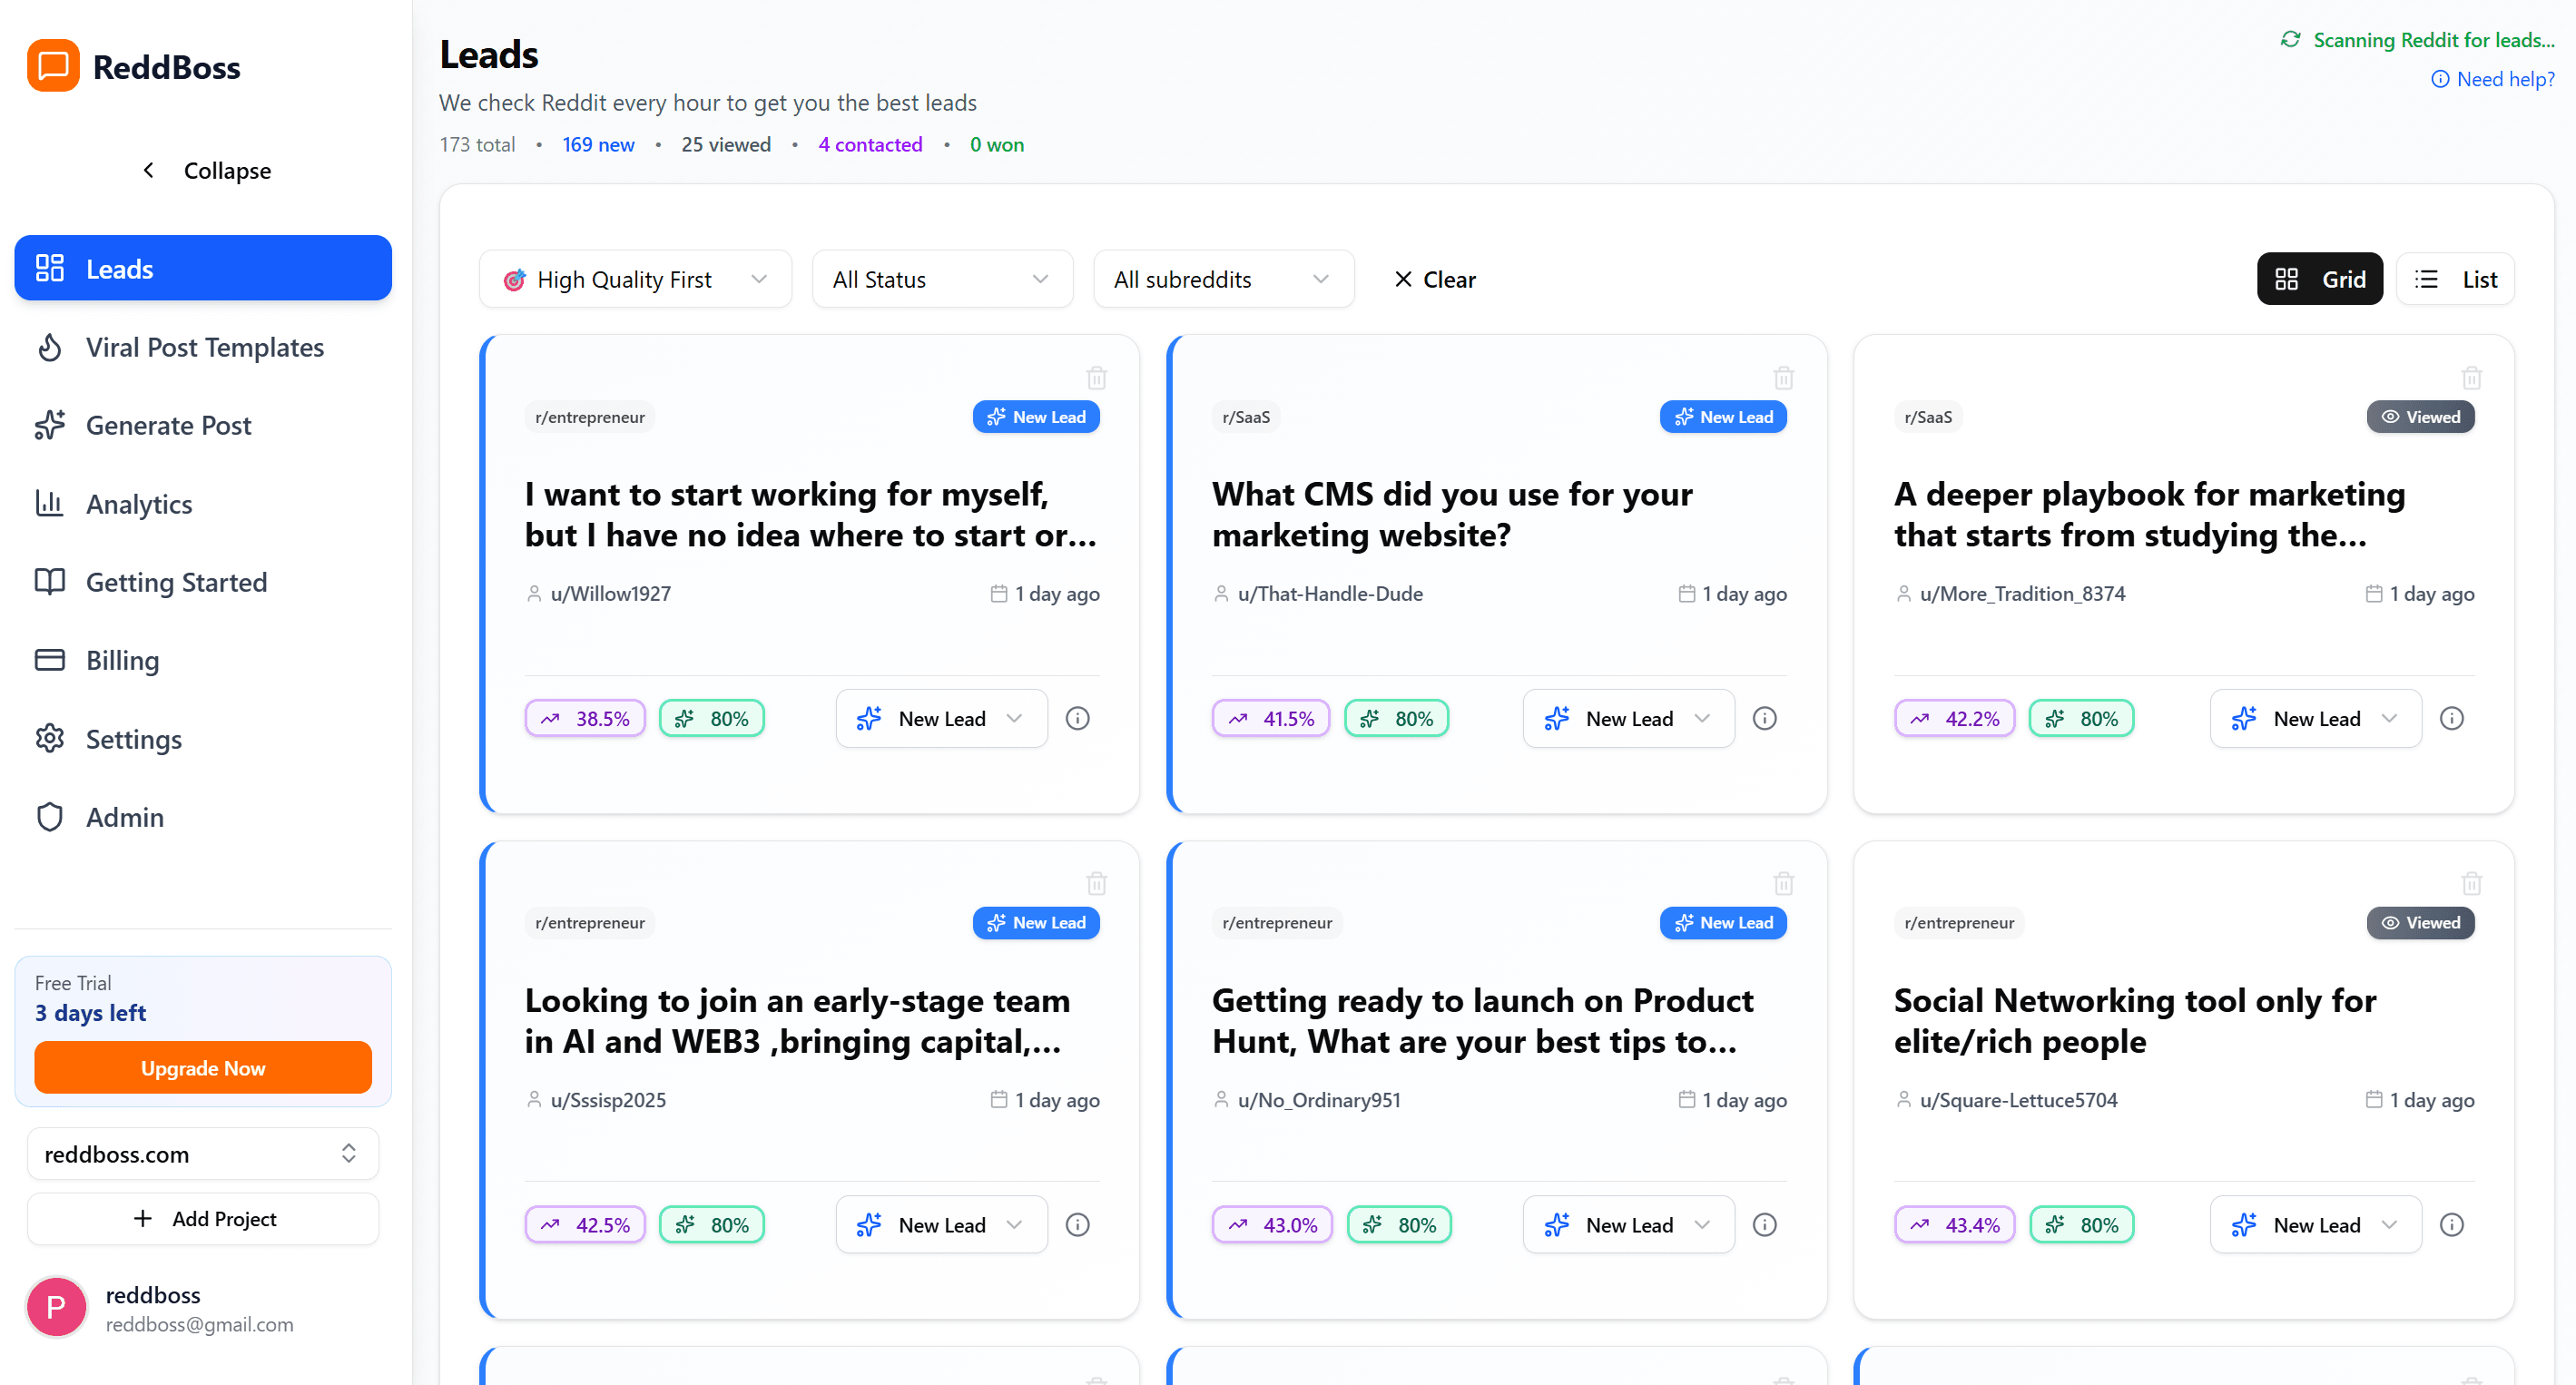Open Settings from the sidebar
This screenshot has width=2576, height=1385.
point(134,739)
